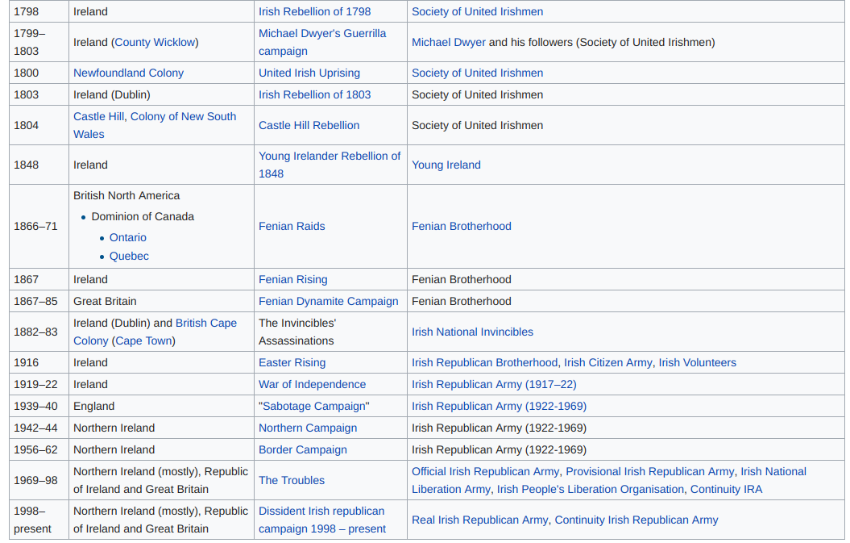This screenshot has height=543, width=850.
Task: Click the Young Ireland link
Action: pyautogui.click(x=446, y=165)
